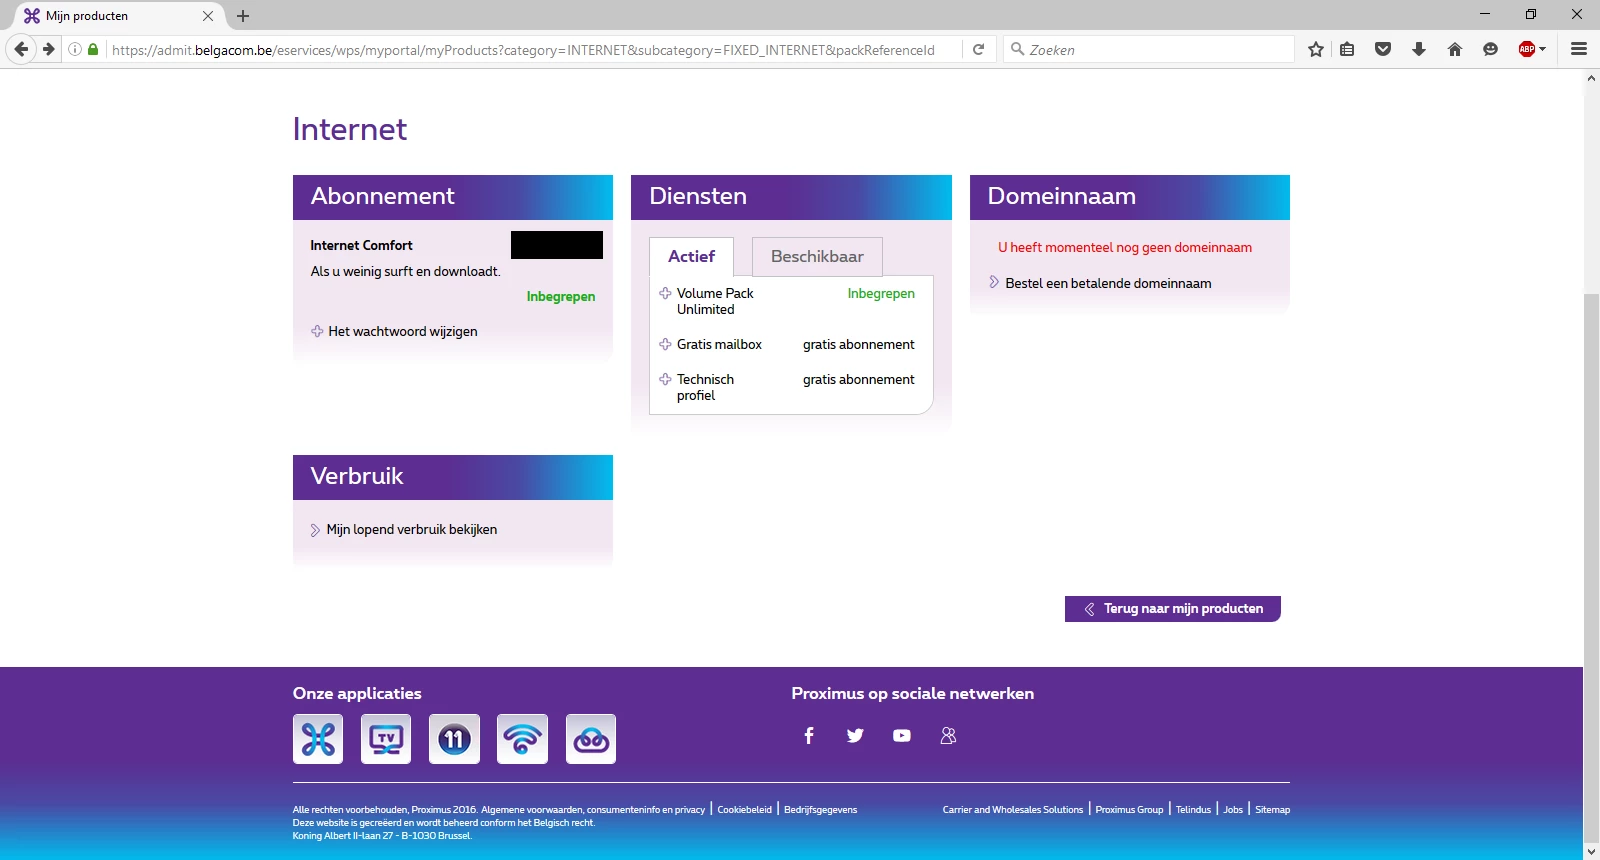Click the Diensten panel header
The width and height of the screenshot is (1600, 860).
pyautogui.click(x=791, y=197)
